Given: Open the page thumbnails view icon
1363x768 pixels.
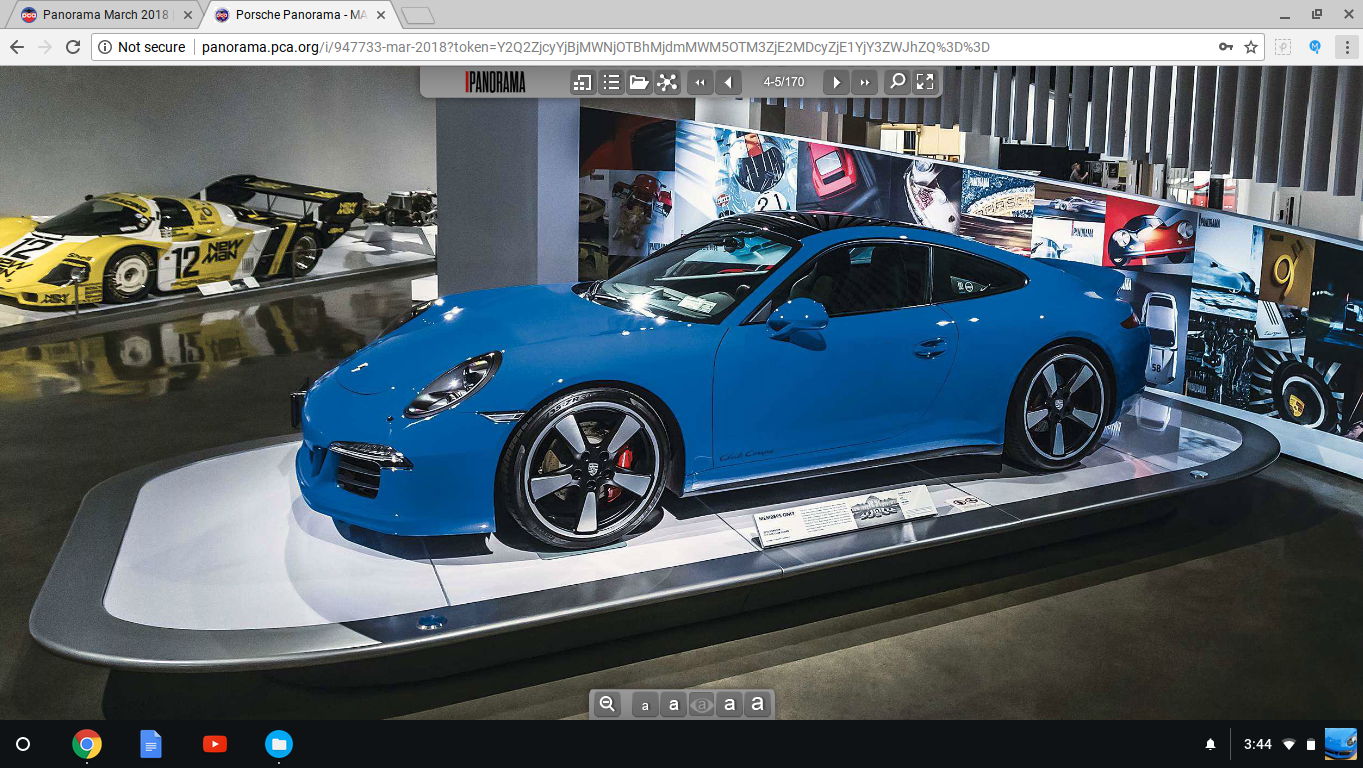Looking at the screenshot, I should [x=582, y=82].
